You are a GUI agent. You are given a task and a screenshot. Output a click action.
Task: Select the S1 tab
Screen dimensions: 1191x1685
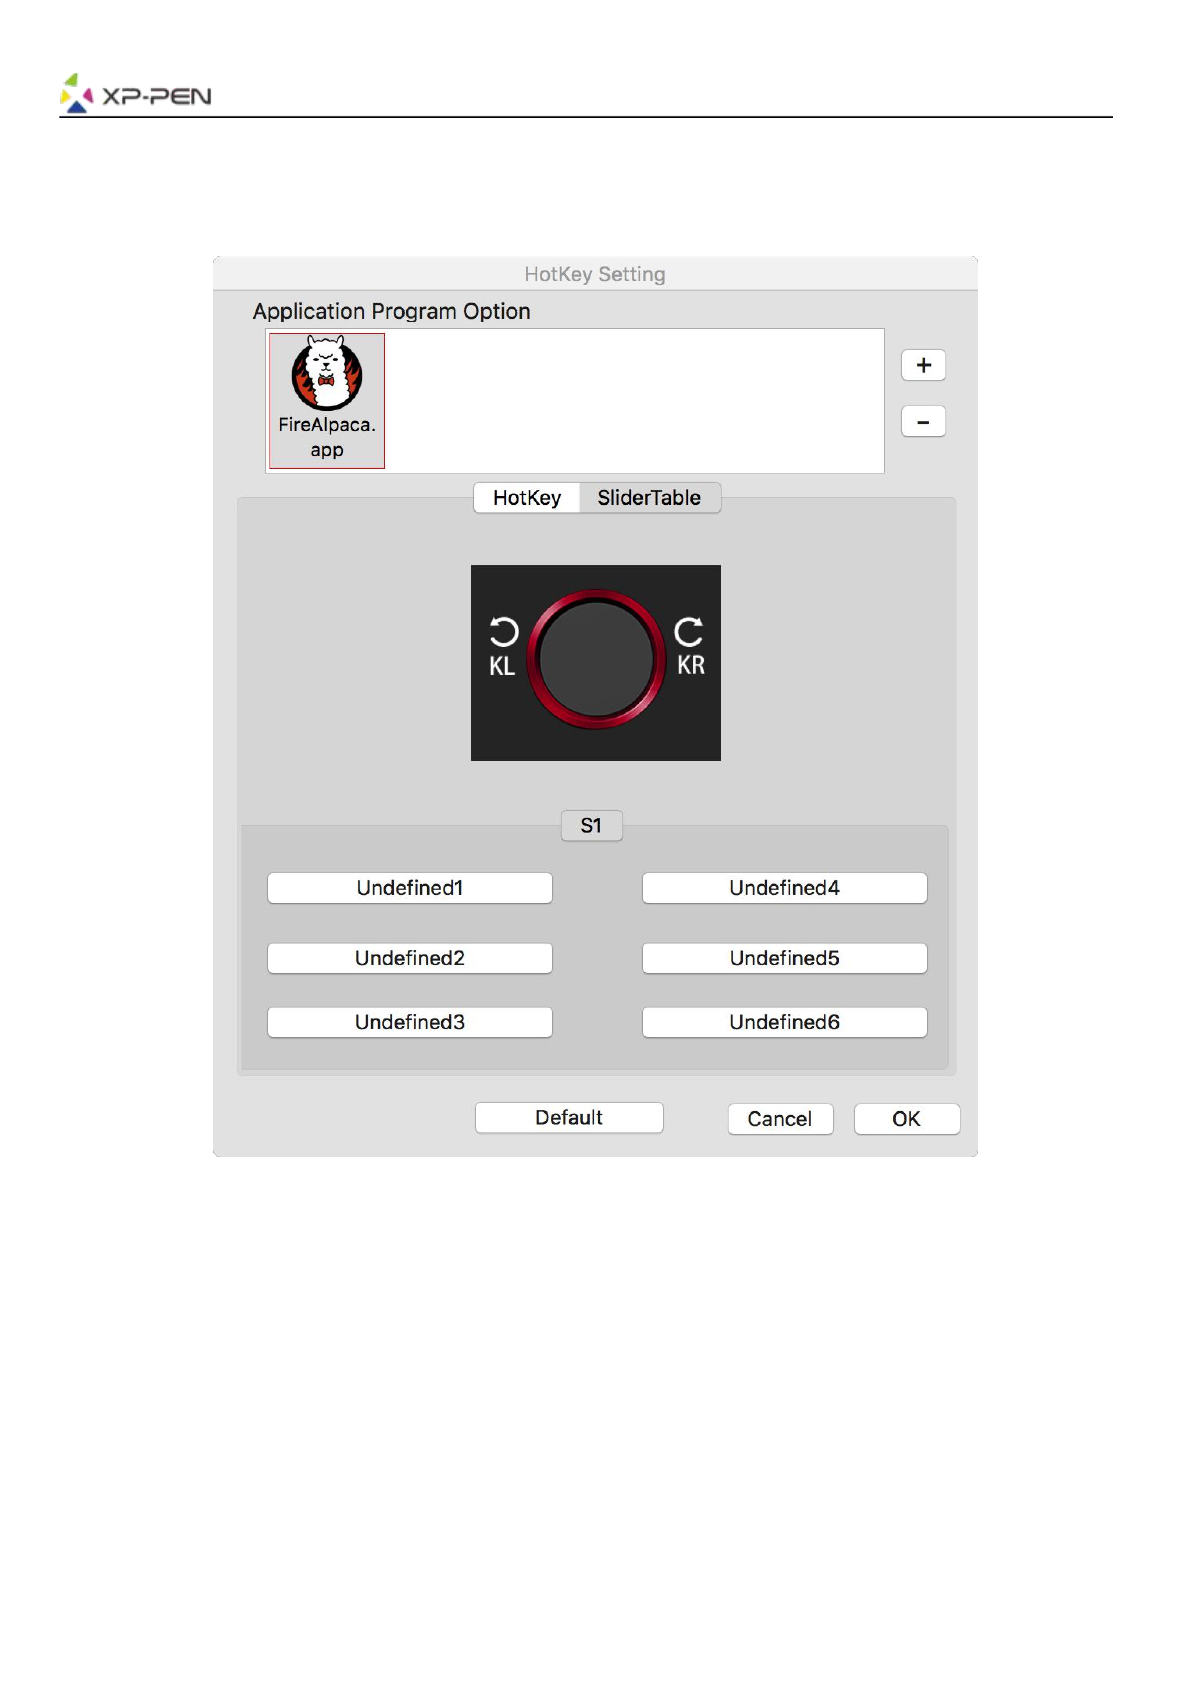591,826
